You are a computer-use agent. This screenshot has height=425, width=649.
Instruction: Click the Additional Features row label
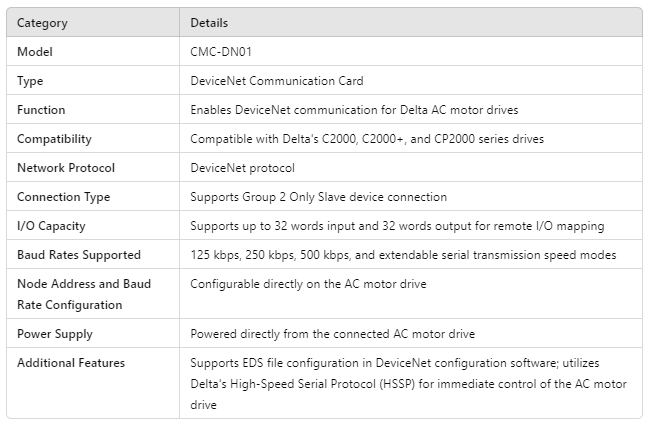(71, 363)
